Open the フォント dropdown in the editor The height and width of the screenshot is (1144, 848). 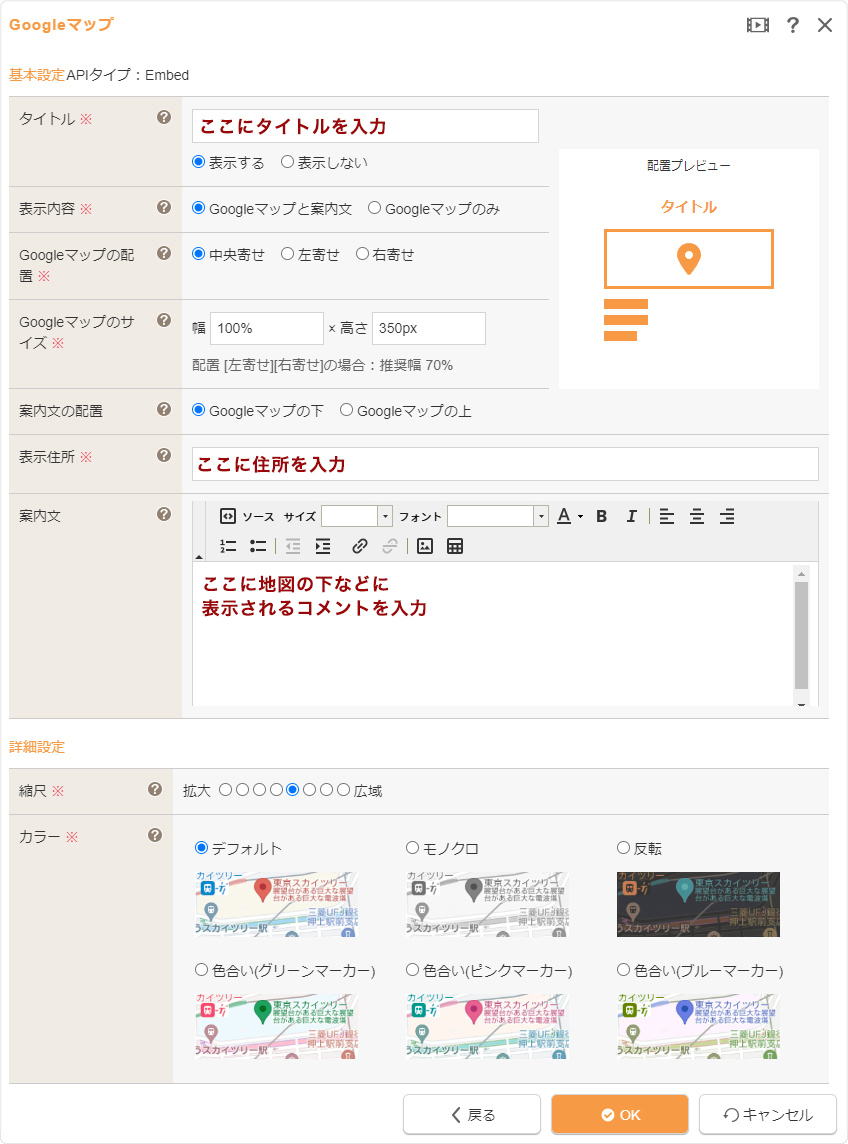[x=541, y=516]
